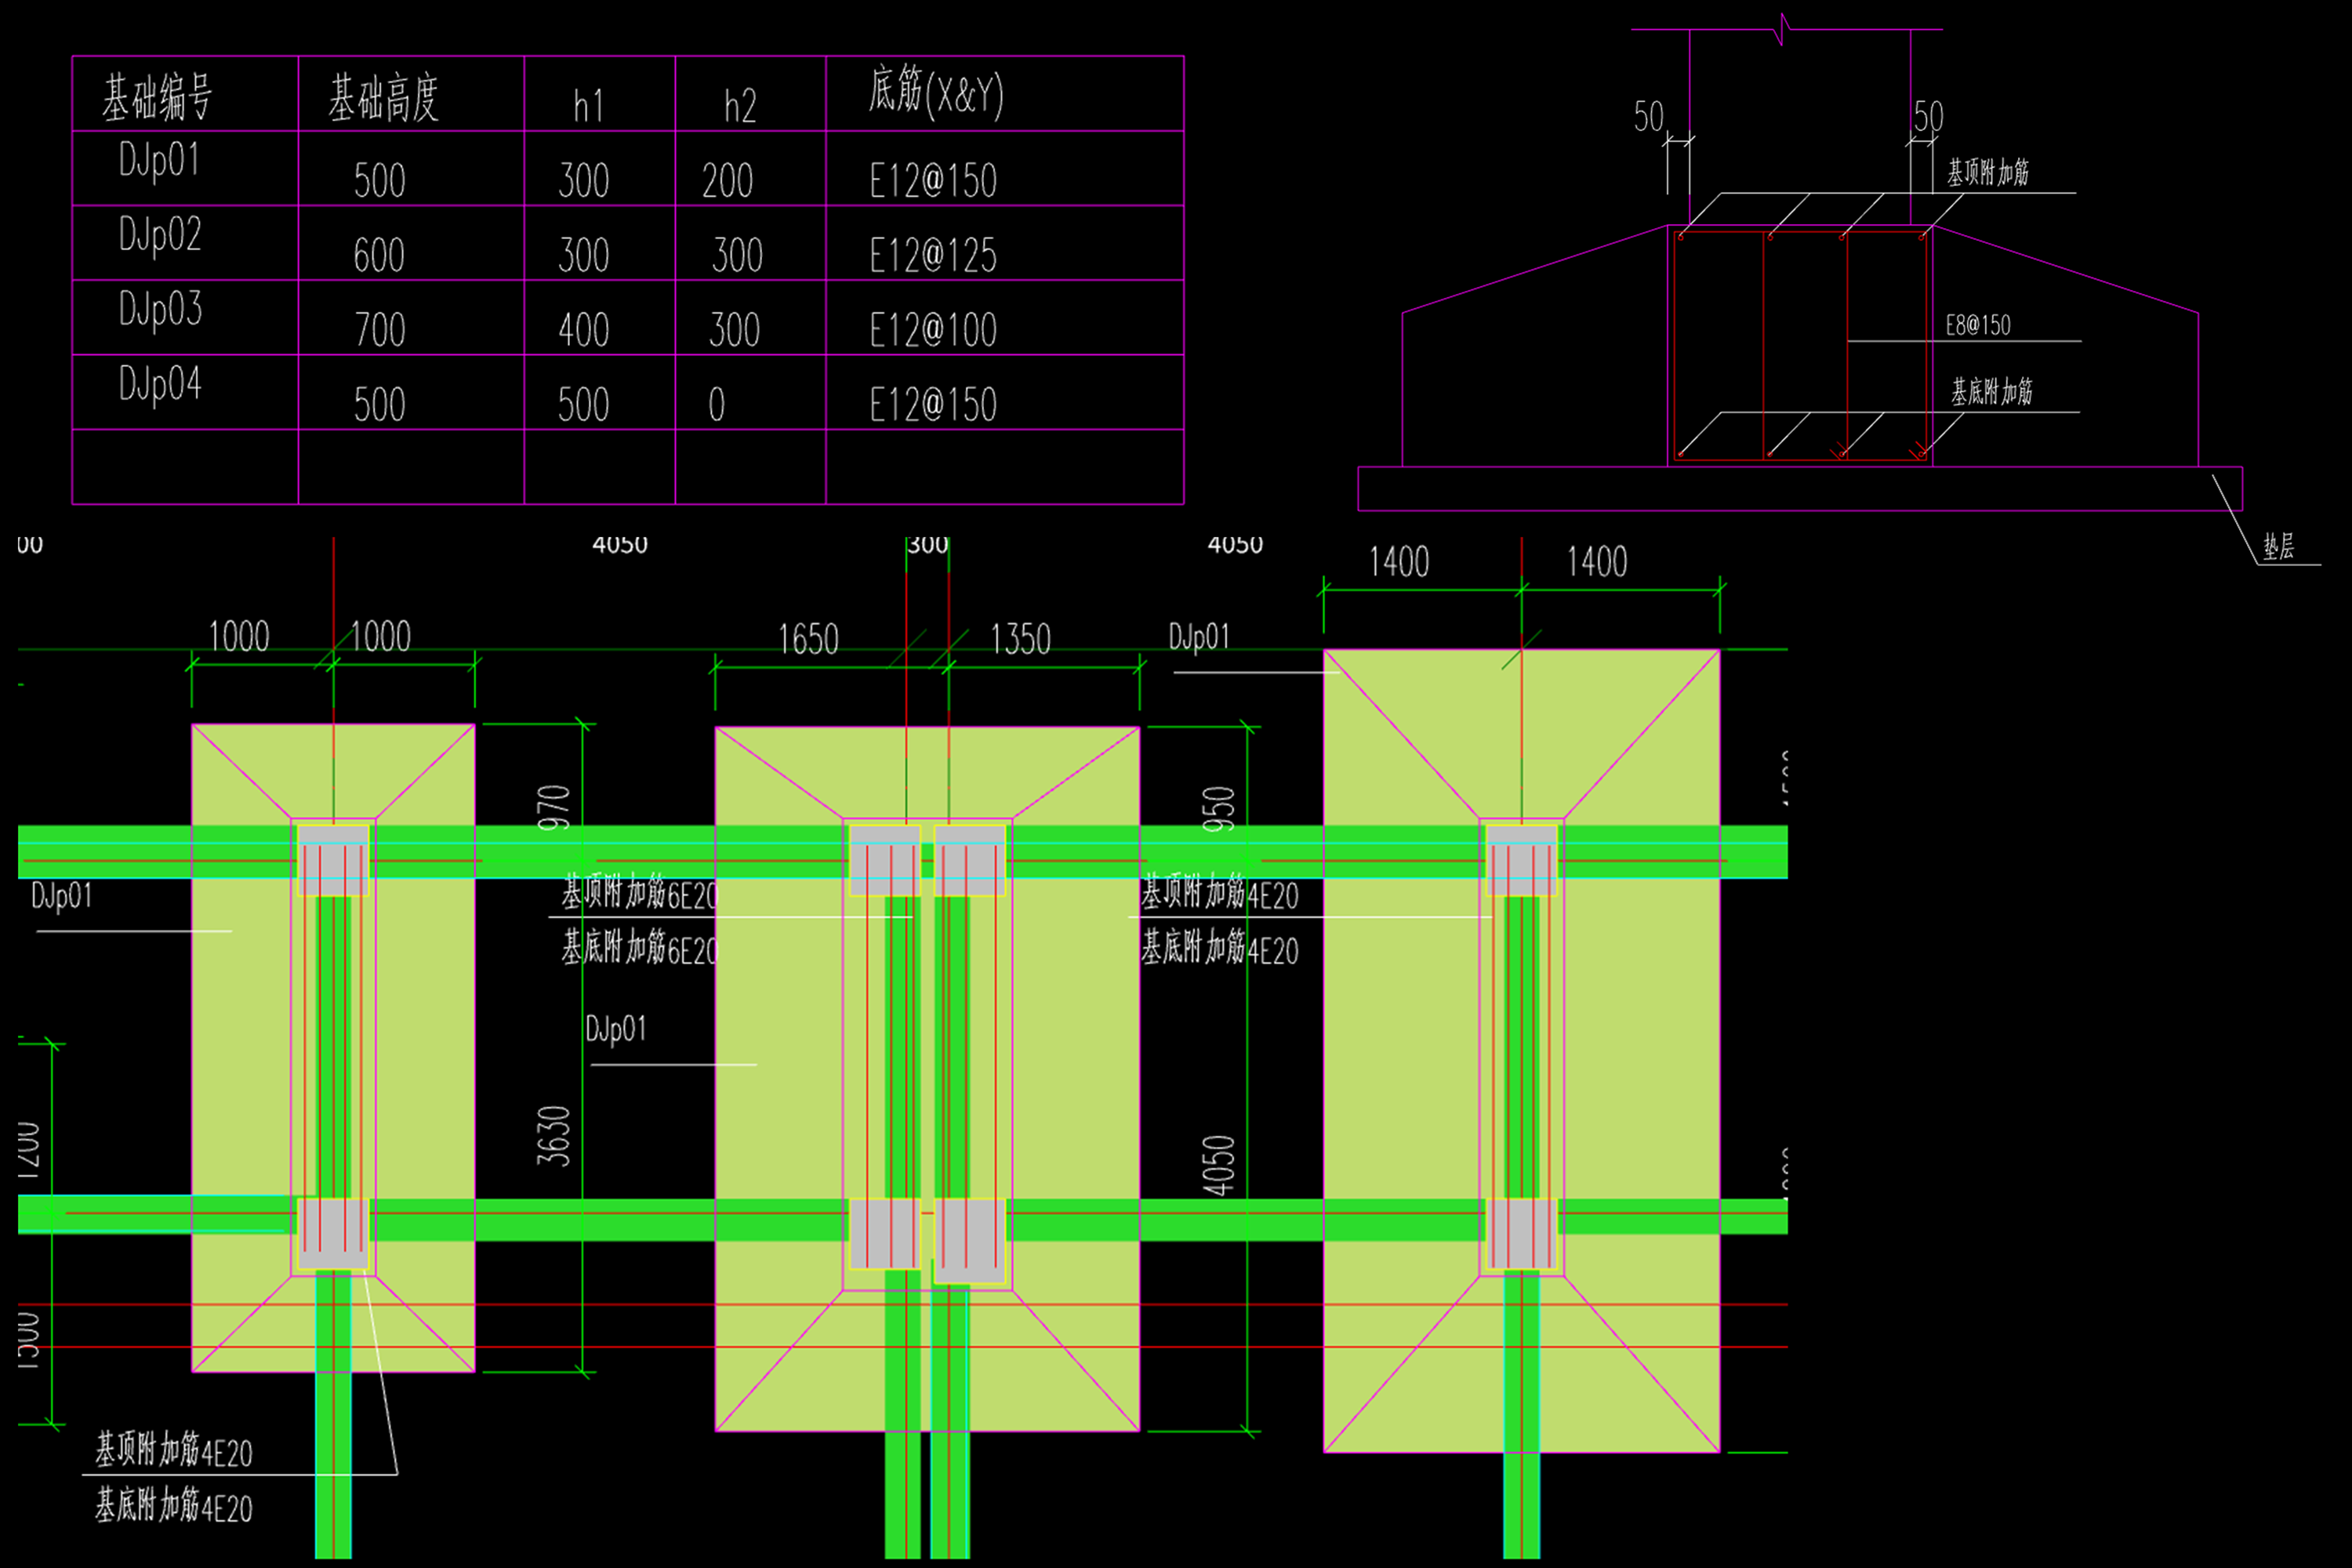Select the 950 vertical dimension text
This screenshot has width=2352, height=1568.
pyautogui.click(x=1219, y=809)
